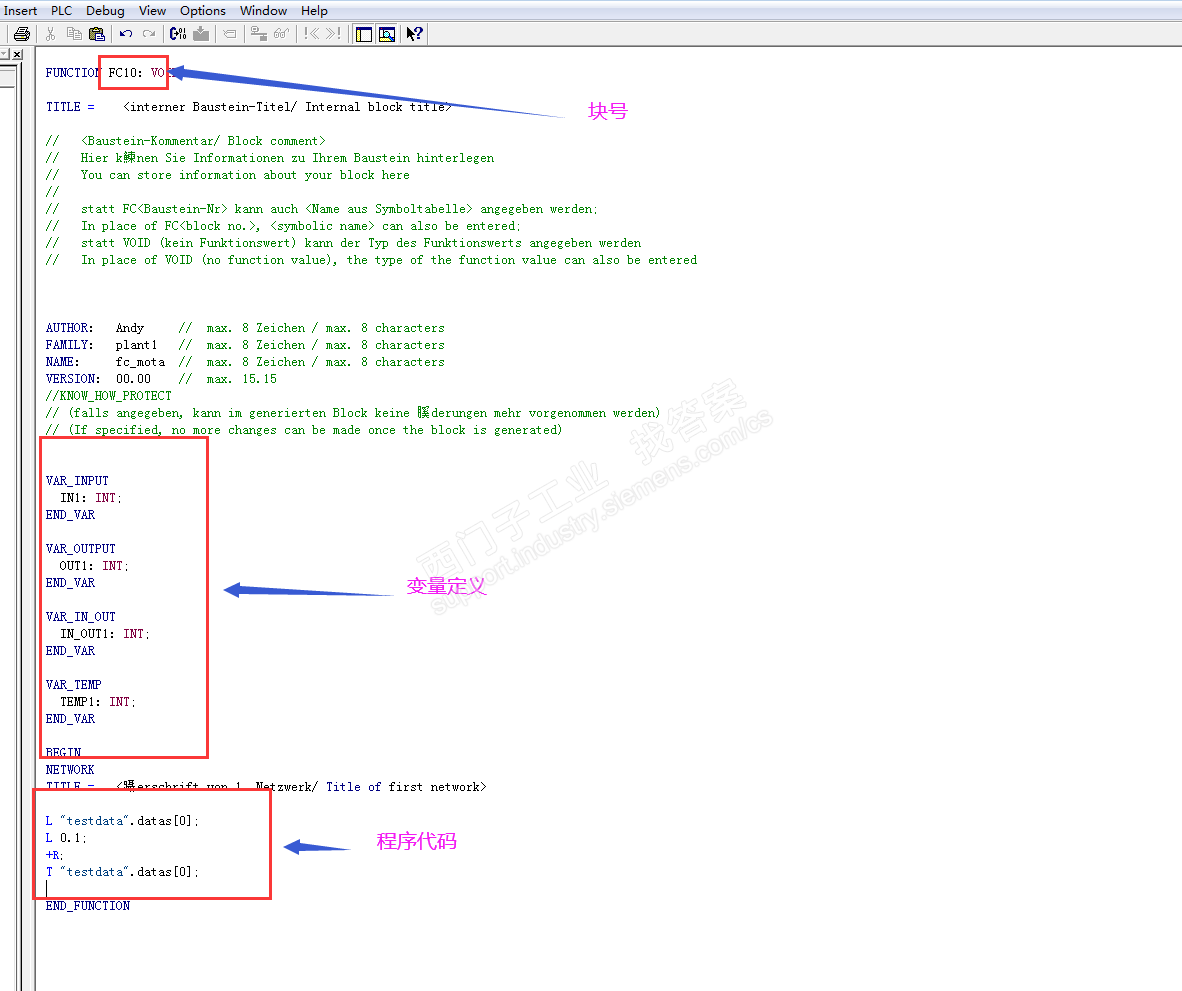Click the Cut scissors icon
Viewport: 1182px width, 991px height.
point(51,34)
